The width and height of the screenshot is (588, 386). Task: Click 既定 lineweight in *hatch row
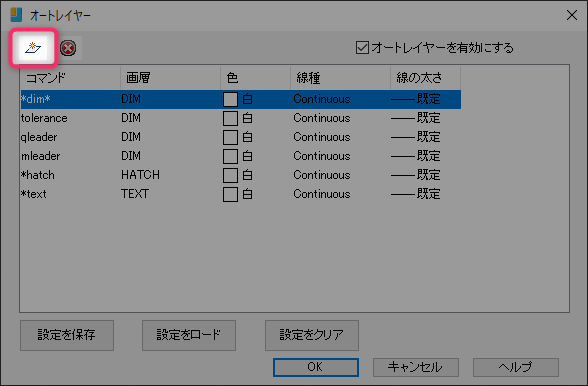[416, 175]
